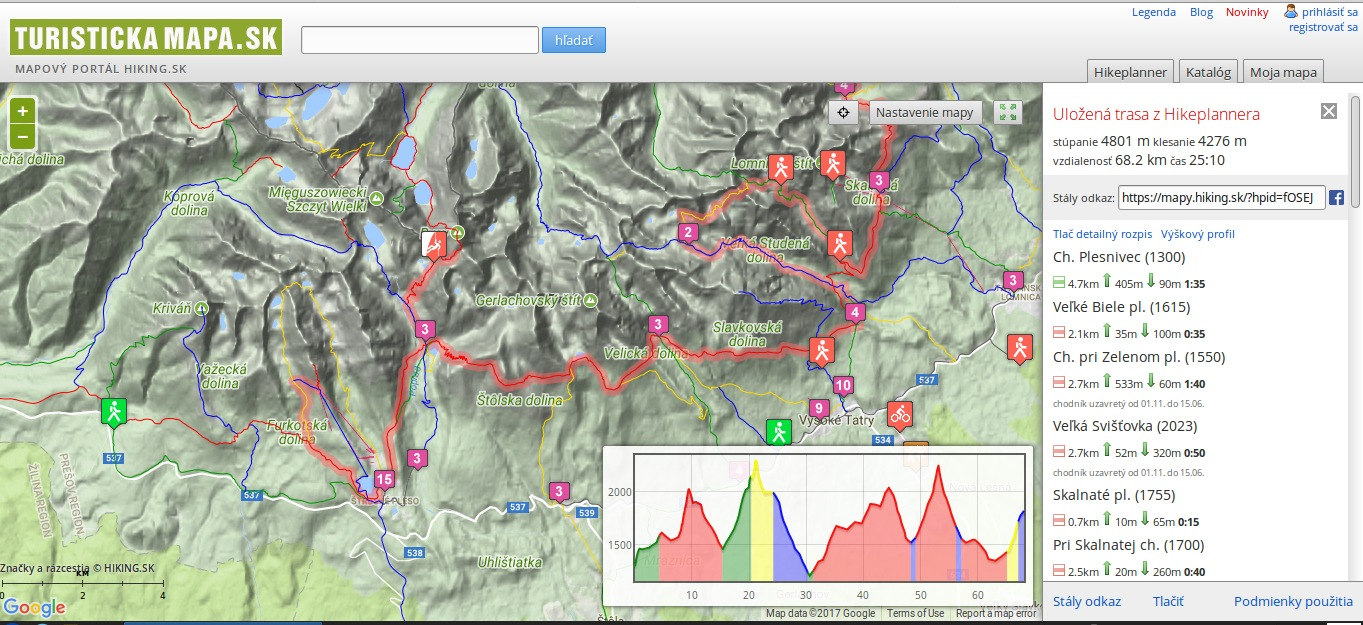
Task: Open red hiker marker under Slavkovská dolina label
Action: click(x=821, y=350)
